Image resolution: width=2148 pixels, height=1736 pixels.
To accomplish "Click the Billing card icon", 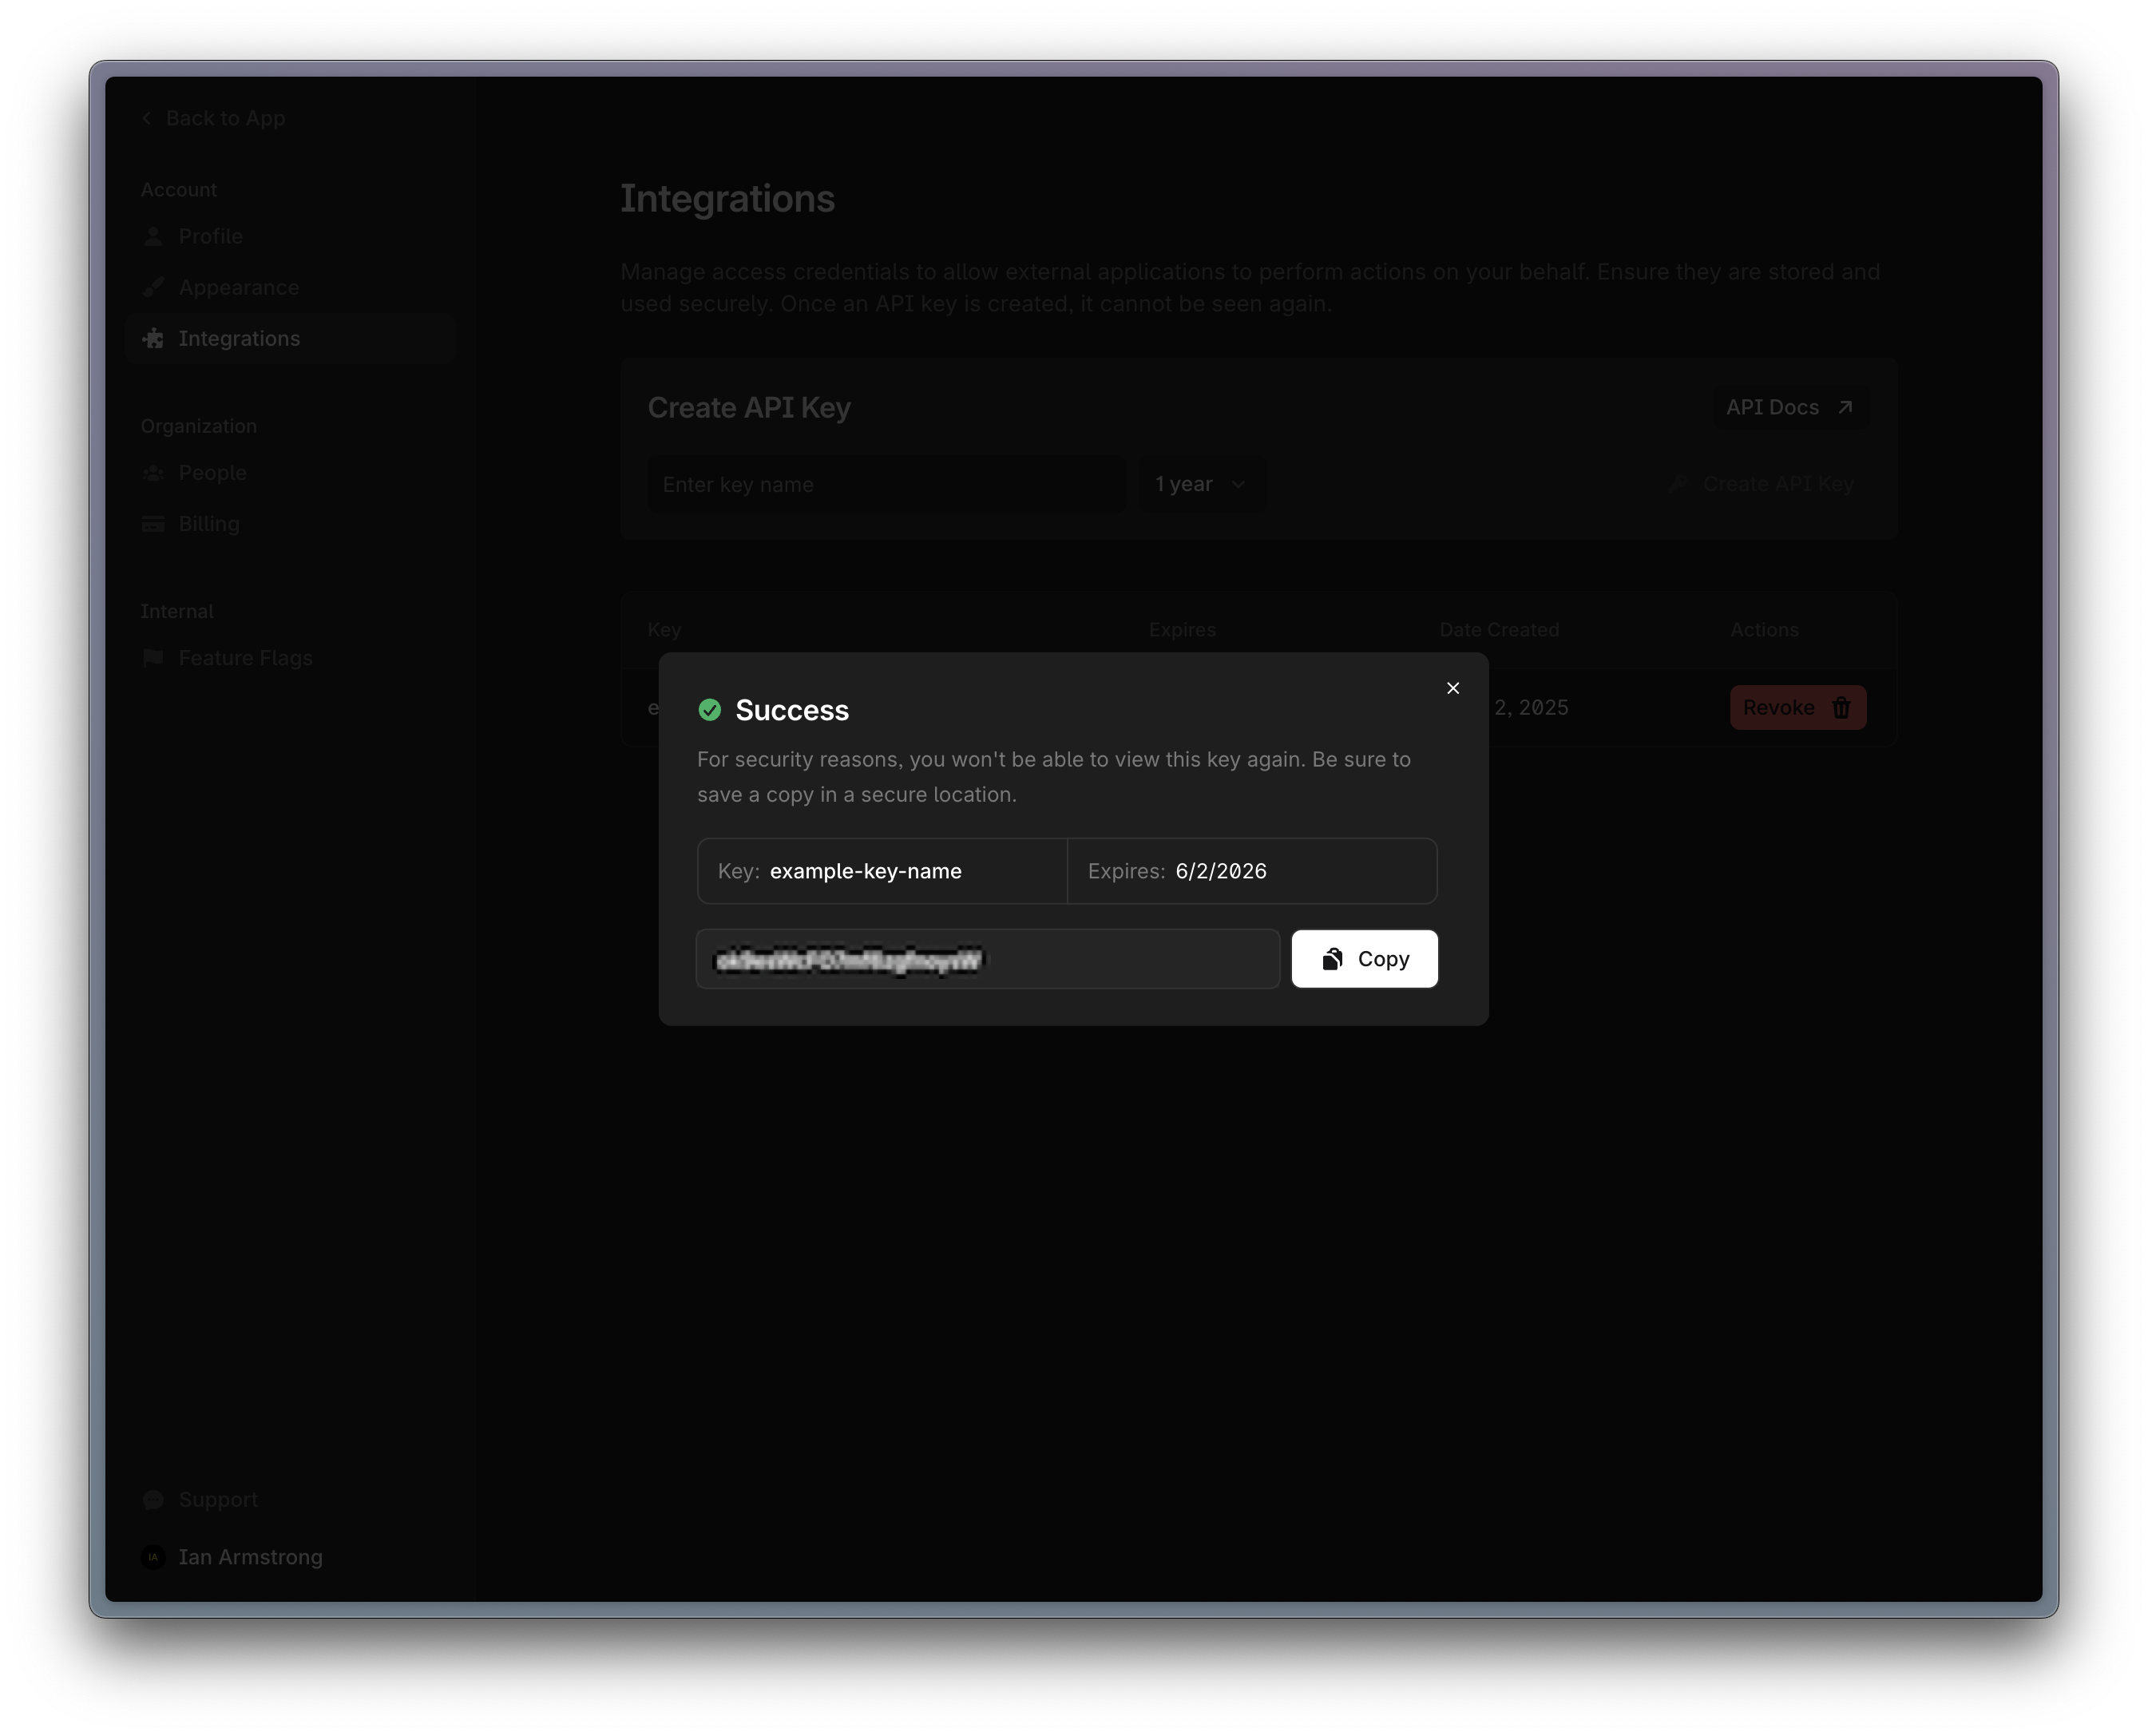I will [153, 523].
